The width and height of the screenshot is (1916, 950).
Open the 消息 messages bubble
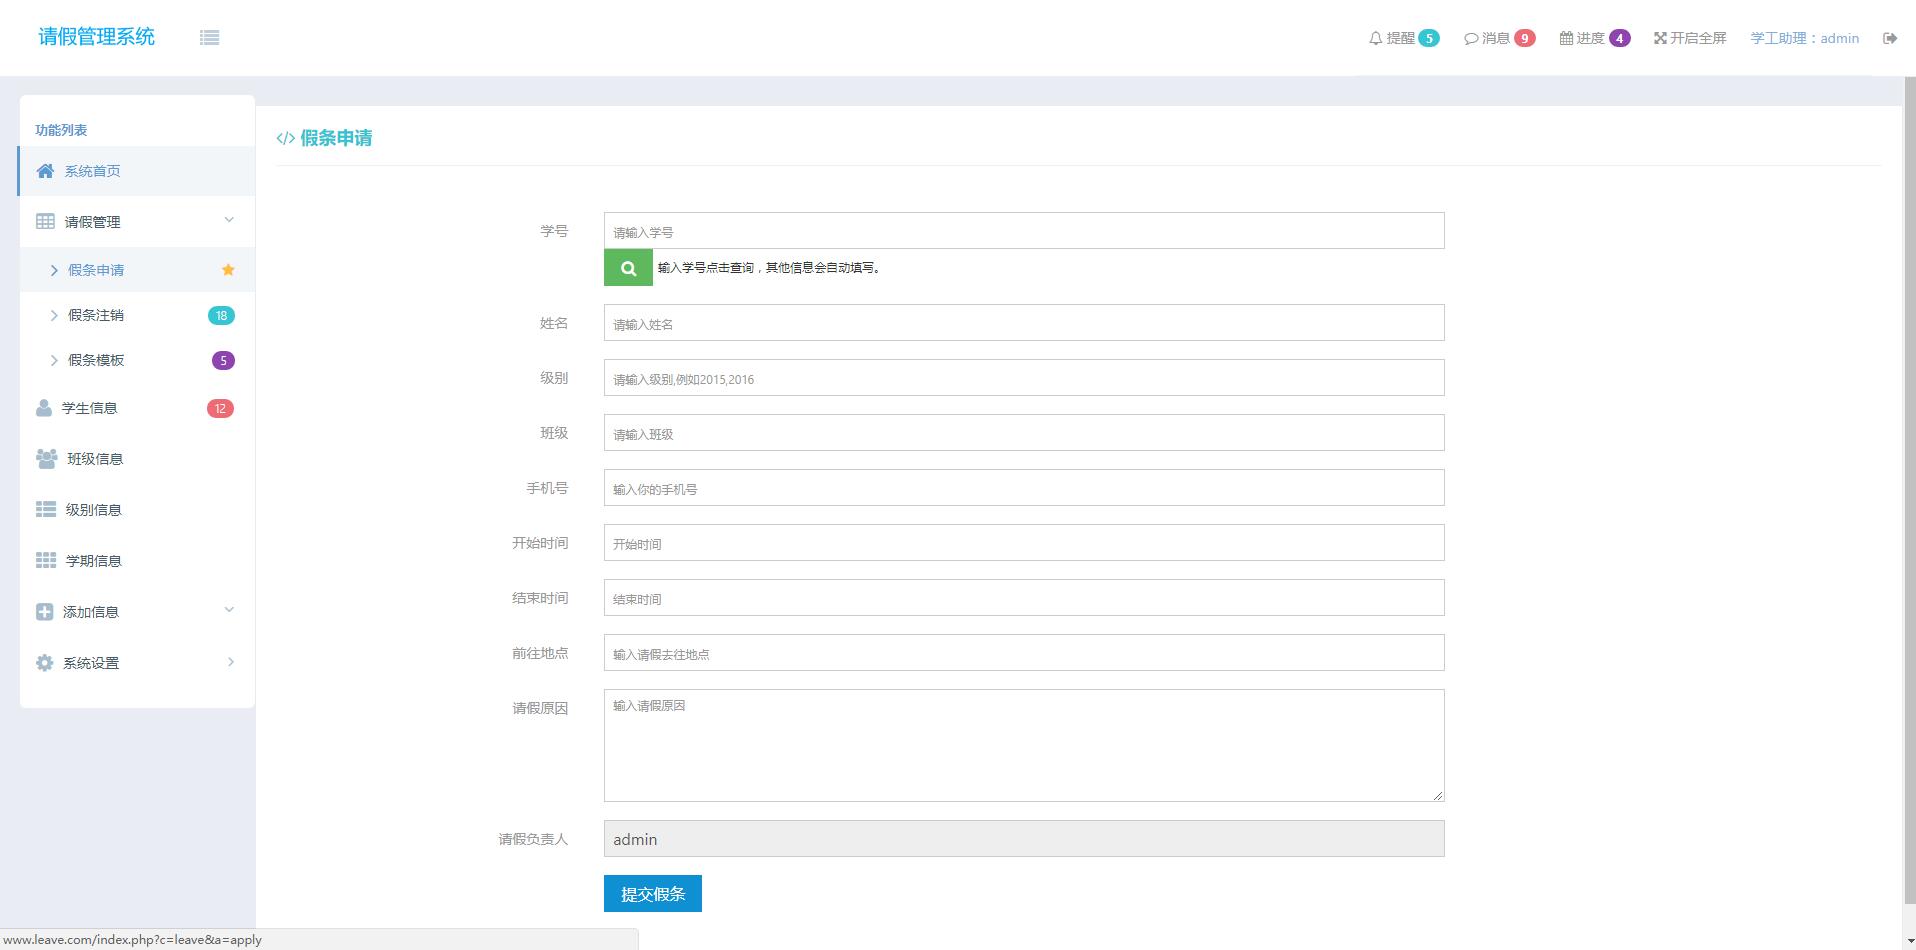[x=1499, y=38]
